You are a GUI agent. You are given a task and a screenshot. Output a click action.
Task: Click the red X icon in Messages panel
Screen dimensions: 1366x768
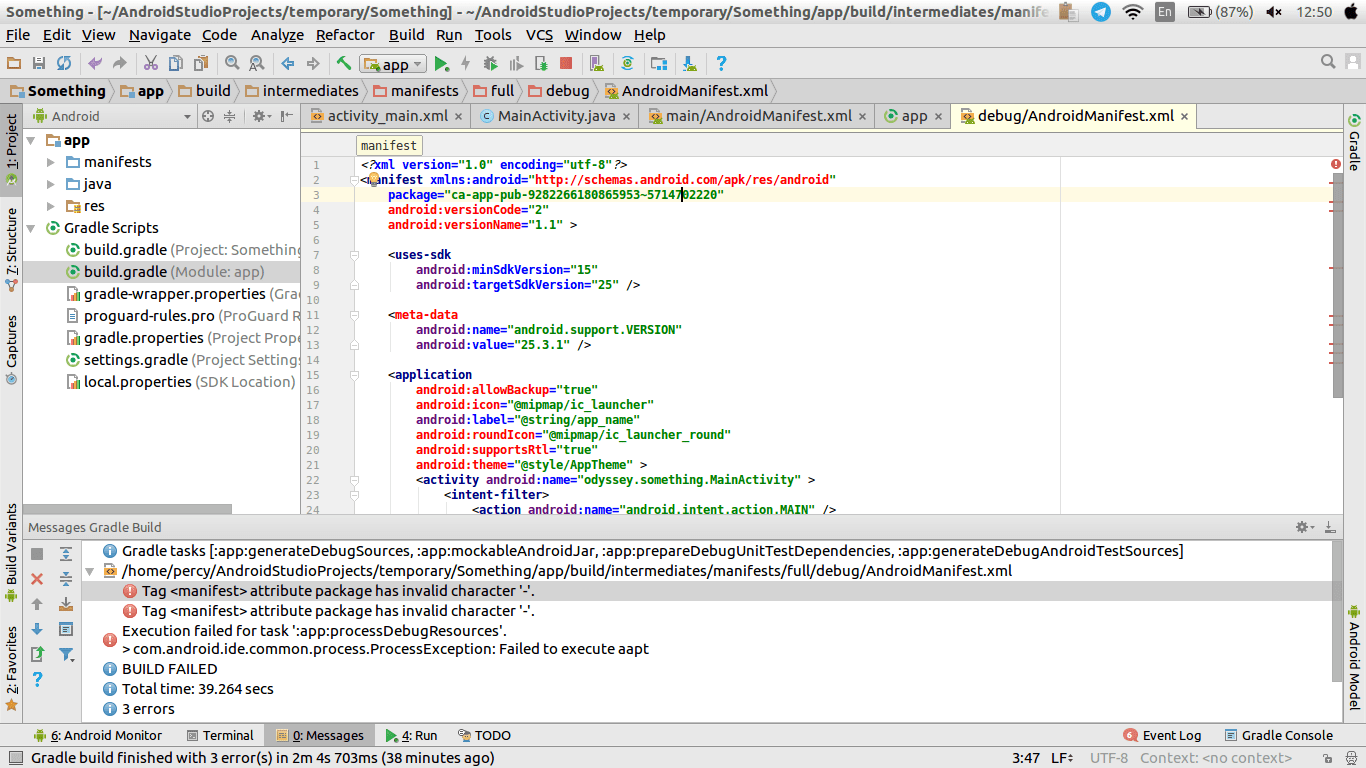pos(37,578)
